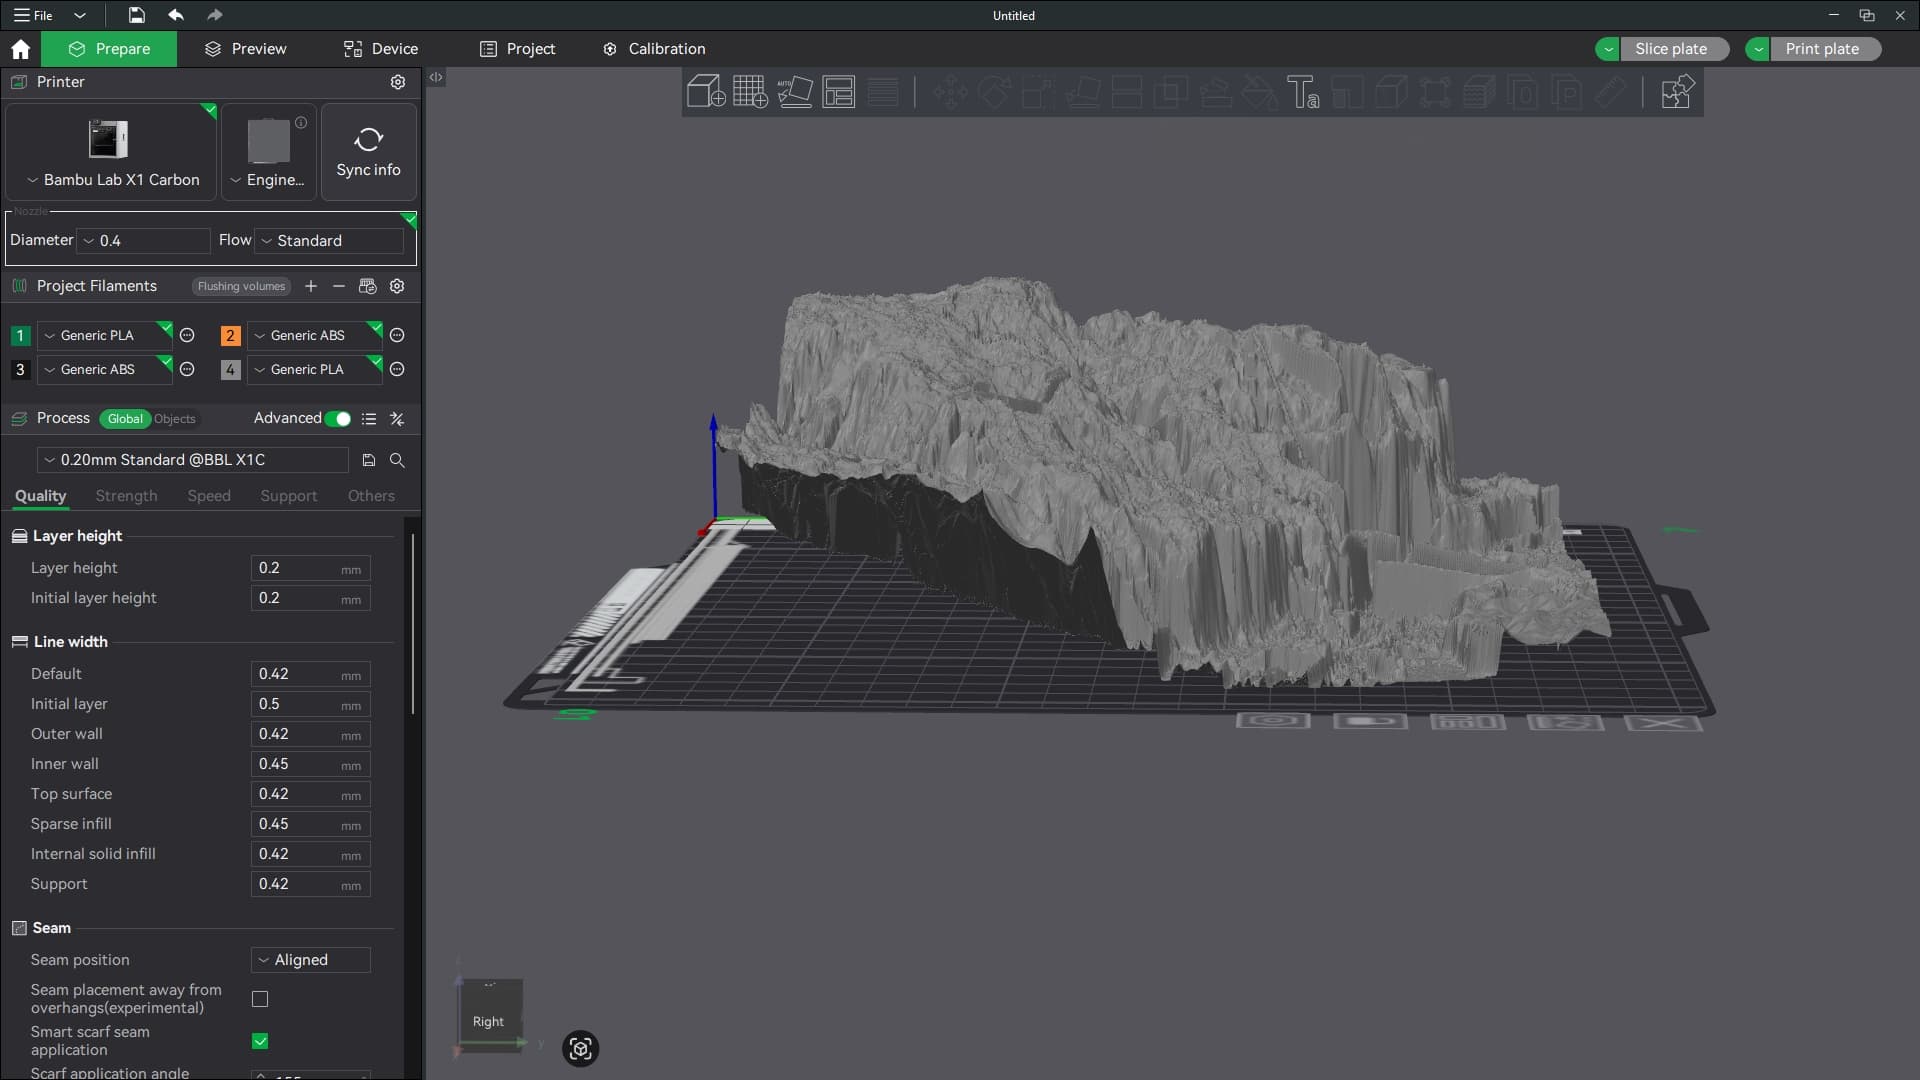1920x1080 pixels.
Task: Select the Text shape tool
Action: pos(1302,92)
